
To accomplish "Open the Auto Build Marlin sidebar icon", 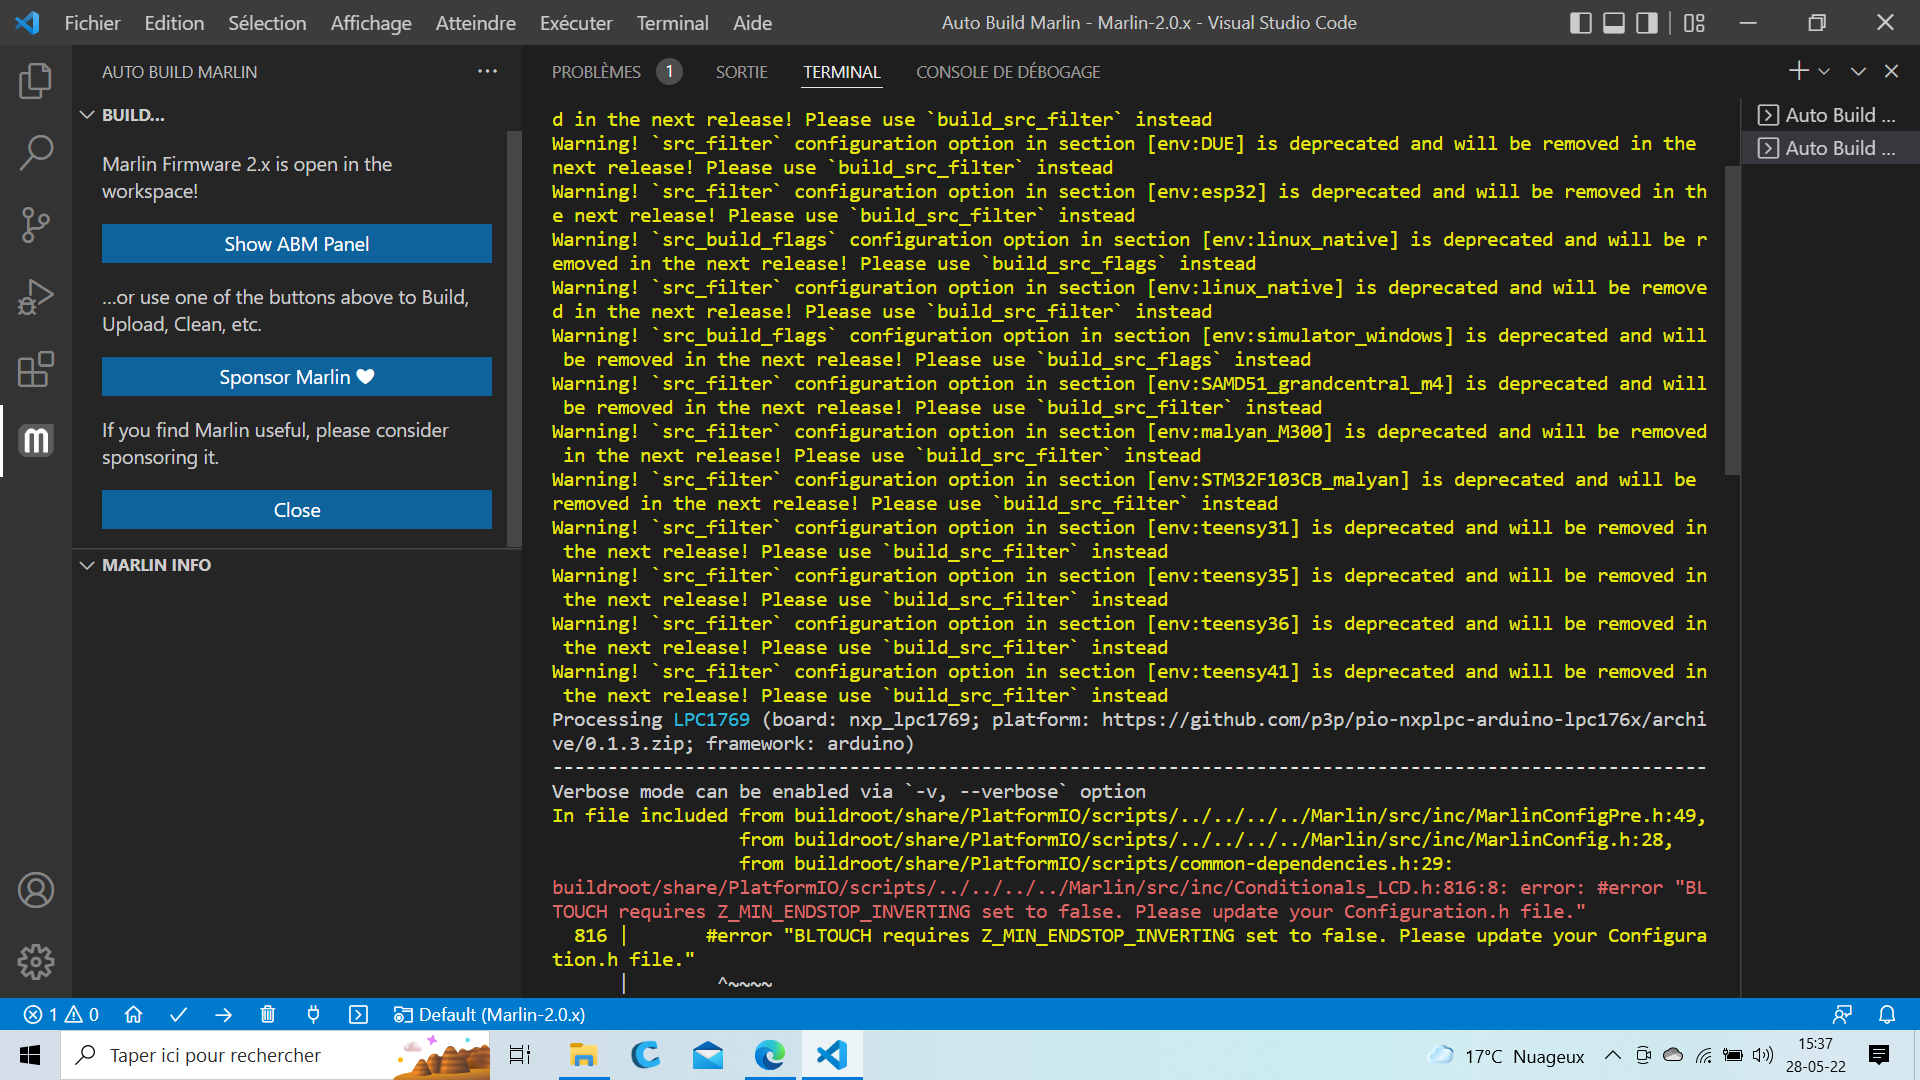I will pyautogui.click(x=36, y=441).
